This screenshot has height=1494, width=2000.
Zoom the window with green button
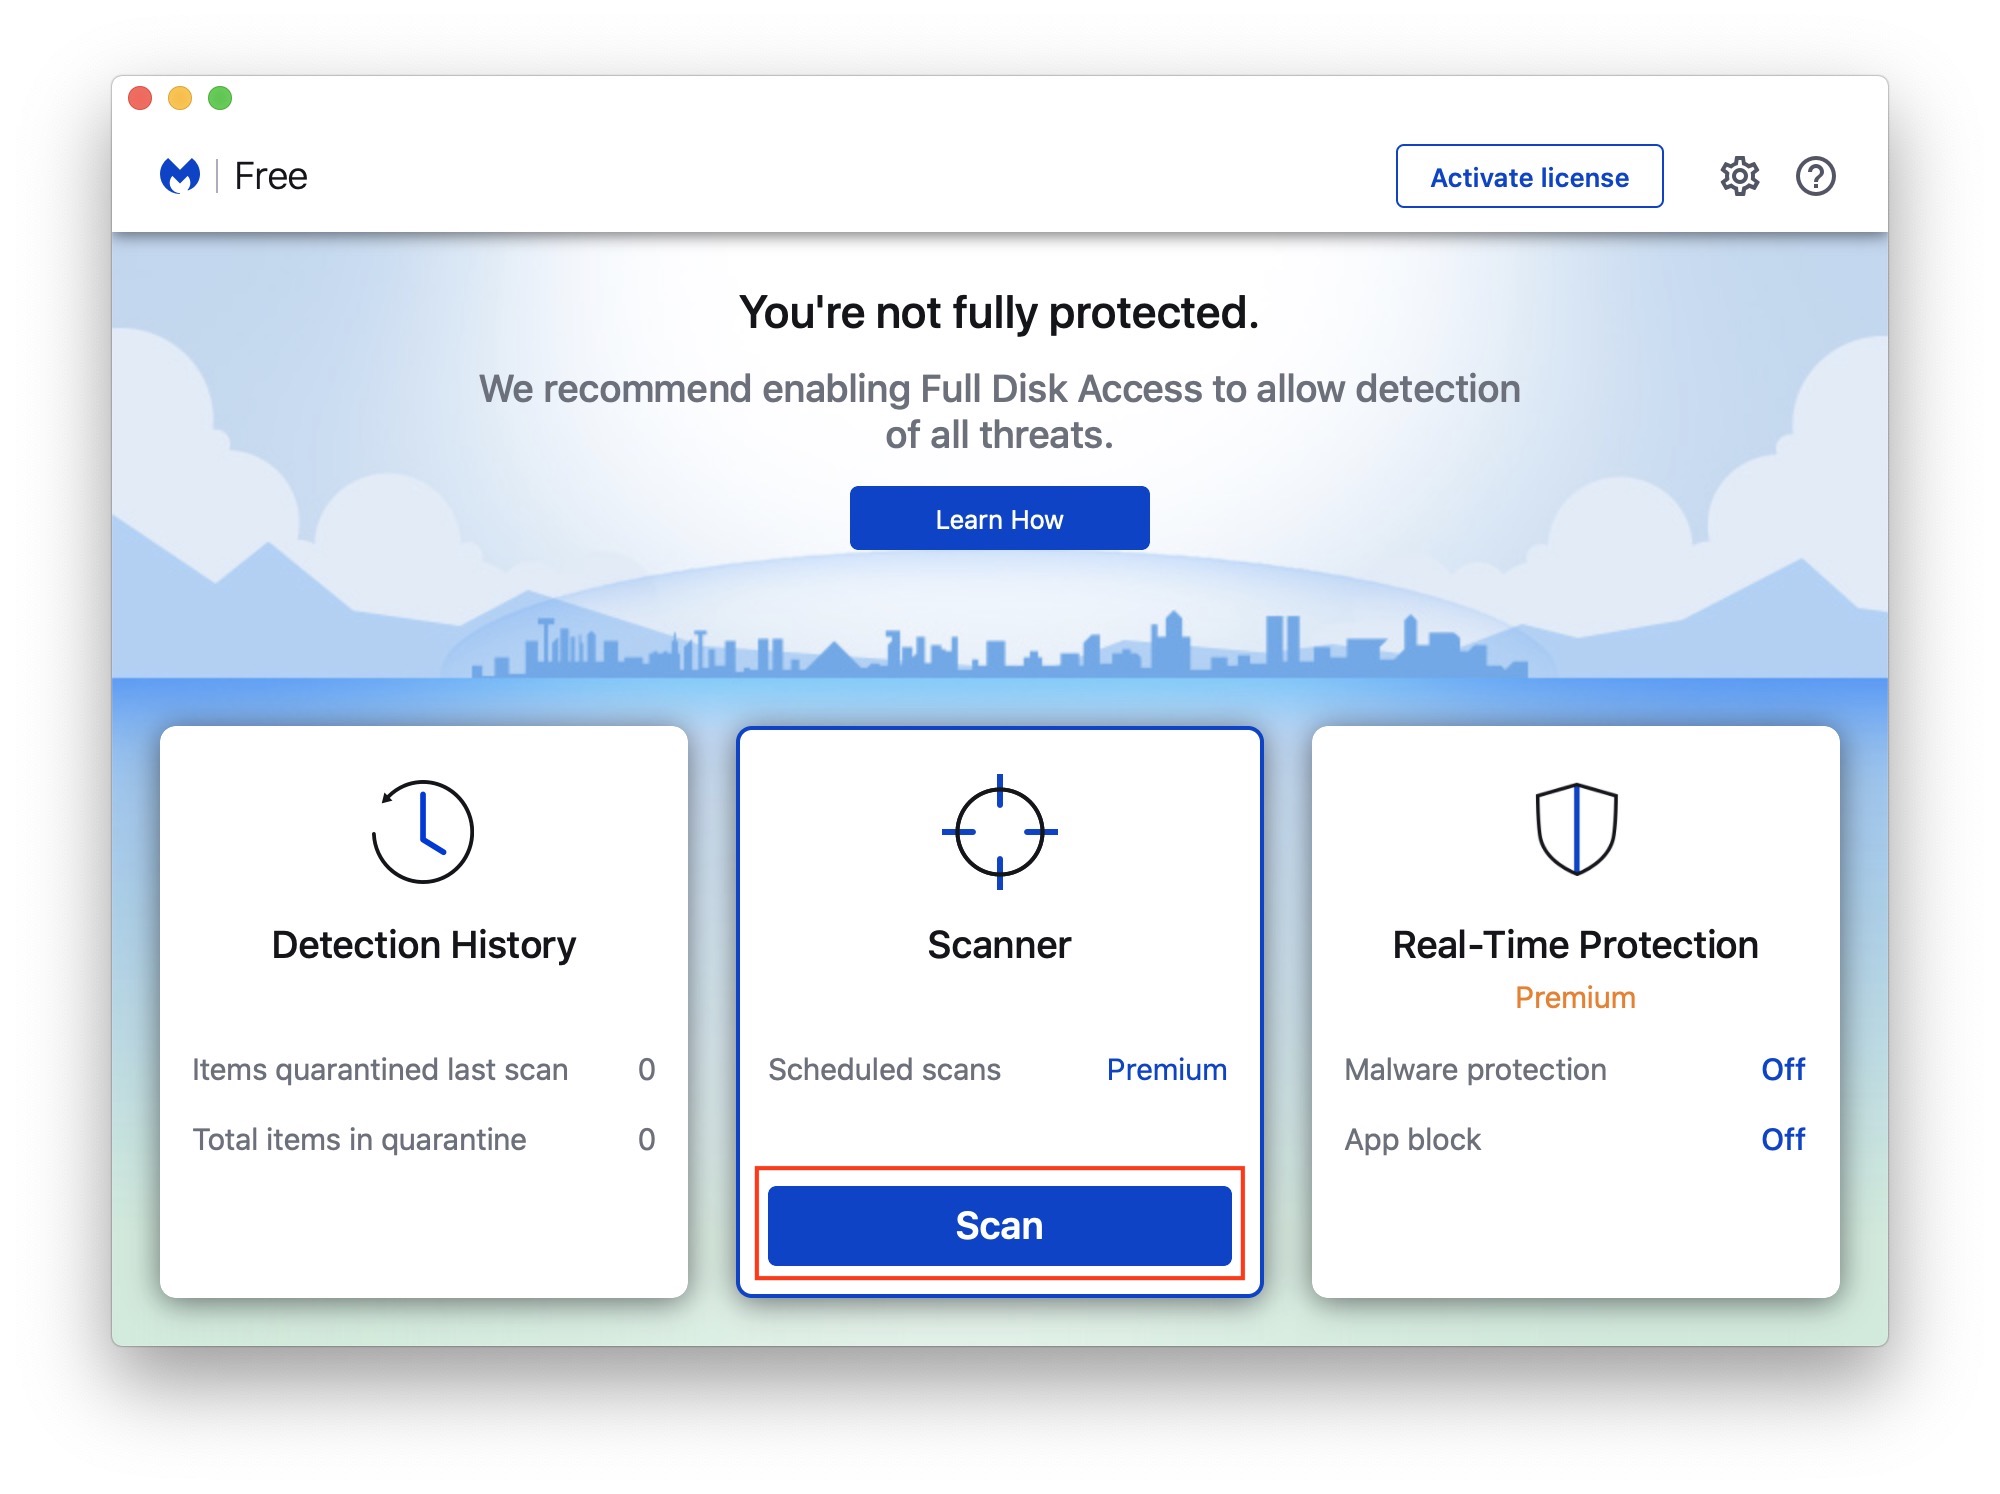tap(220, 98)
